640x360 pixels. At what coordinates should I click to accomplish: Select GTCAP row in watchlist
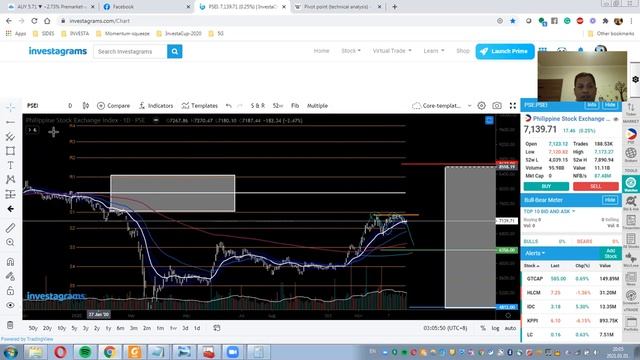571,279
